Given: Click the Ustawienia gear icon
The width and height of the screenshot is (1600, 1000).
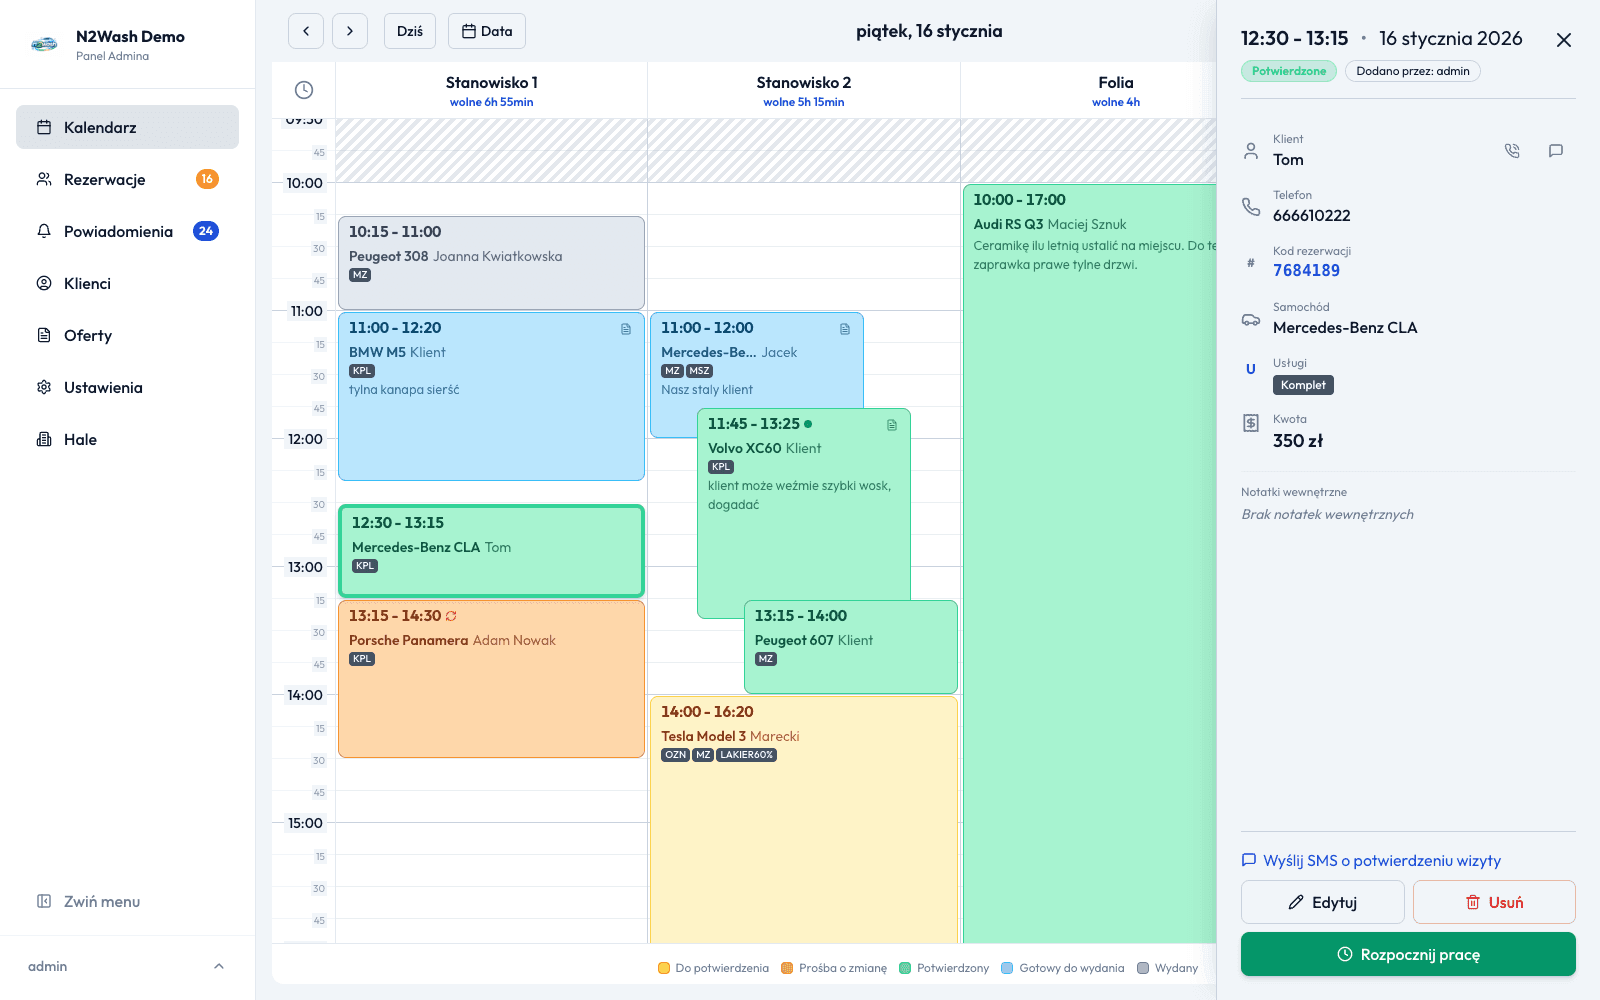Looking at the screenshot, I should [x=44, y=387].
